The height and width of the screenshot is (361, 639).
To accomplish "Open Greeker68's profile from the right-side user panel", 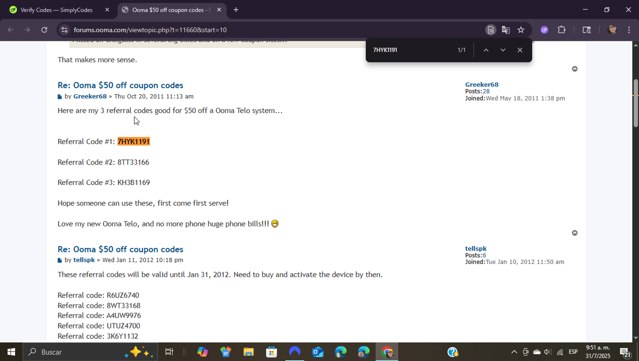I will 482,84.
